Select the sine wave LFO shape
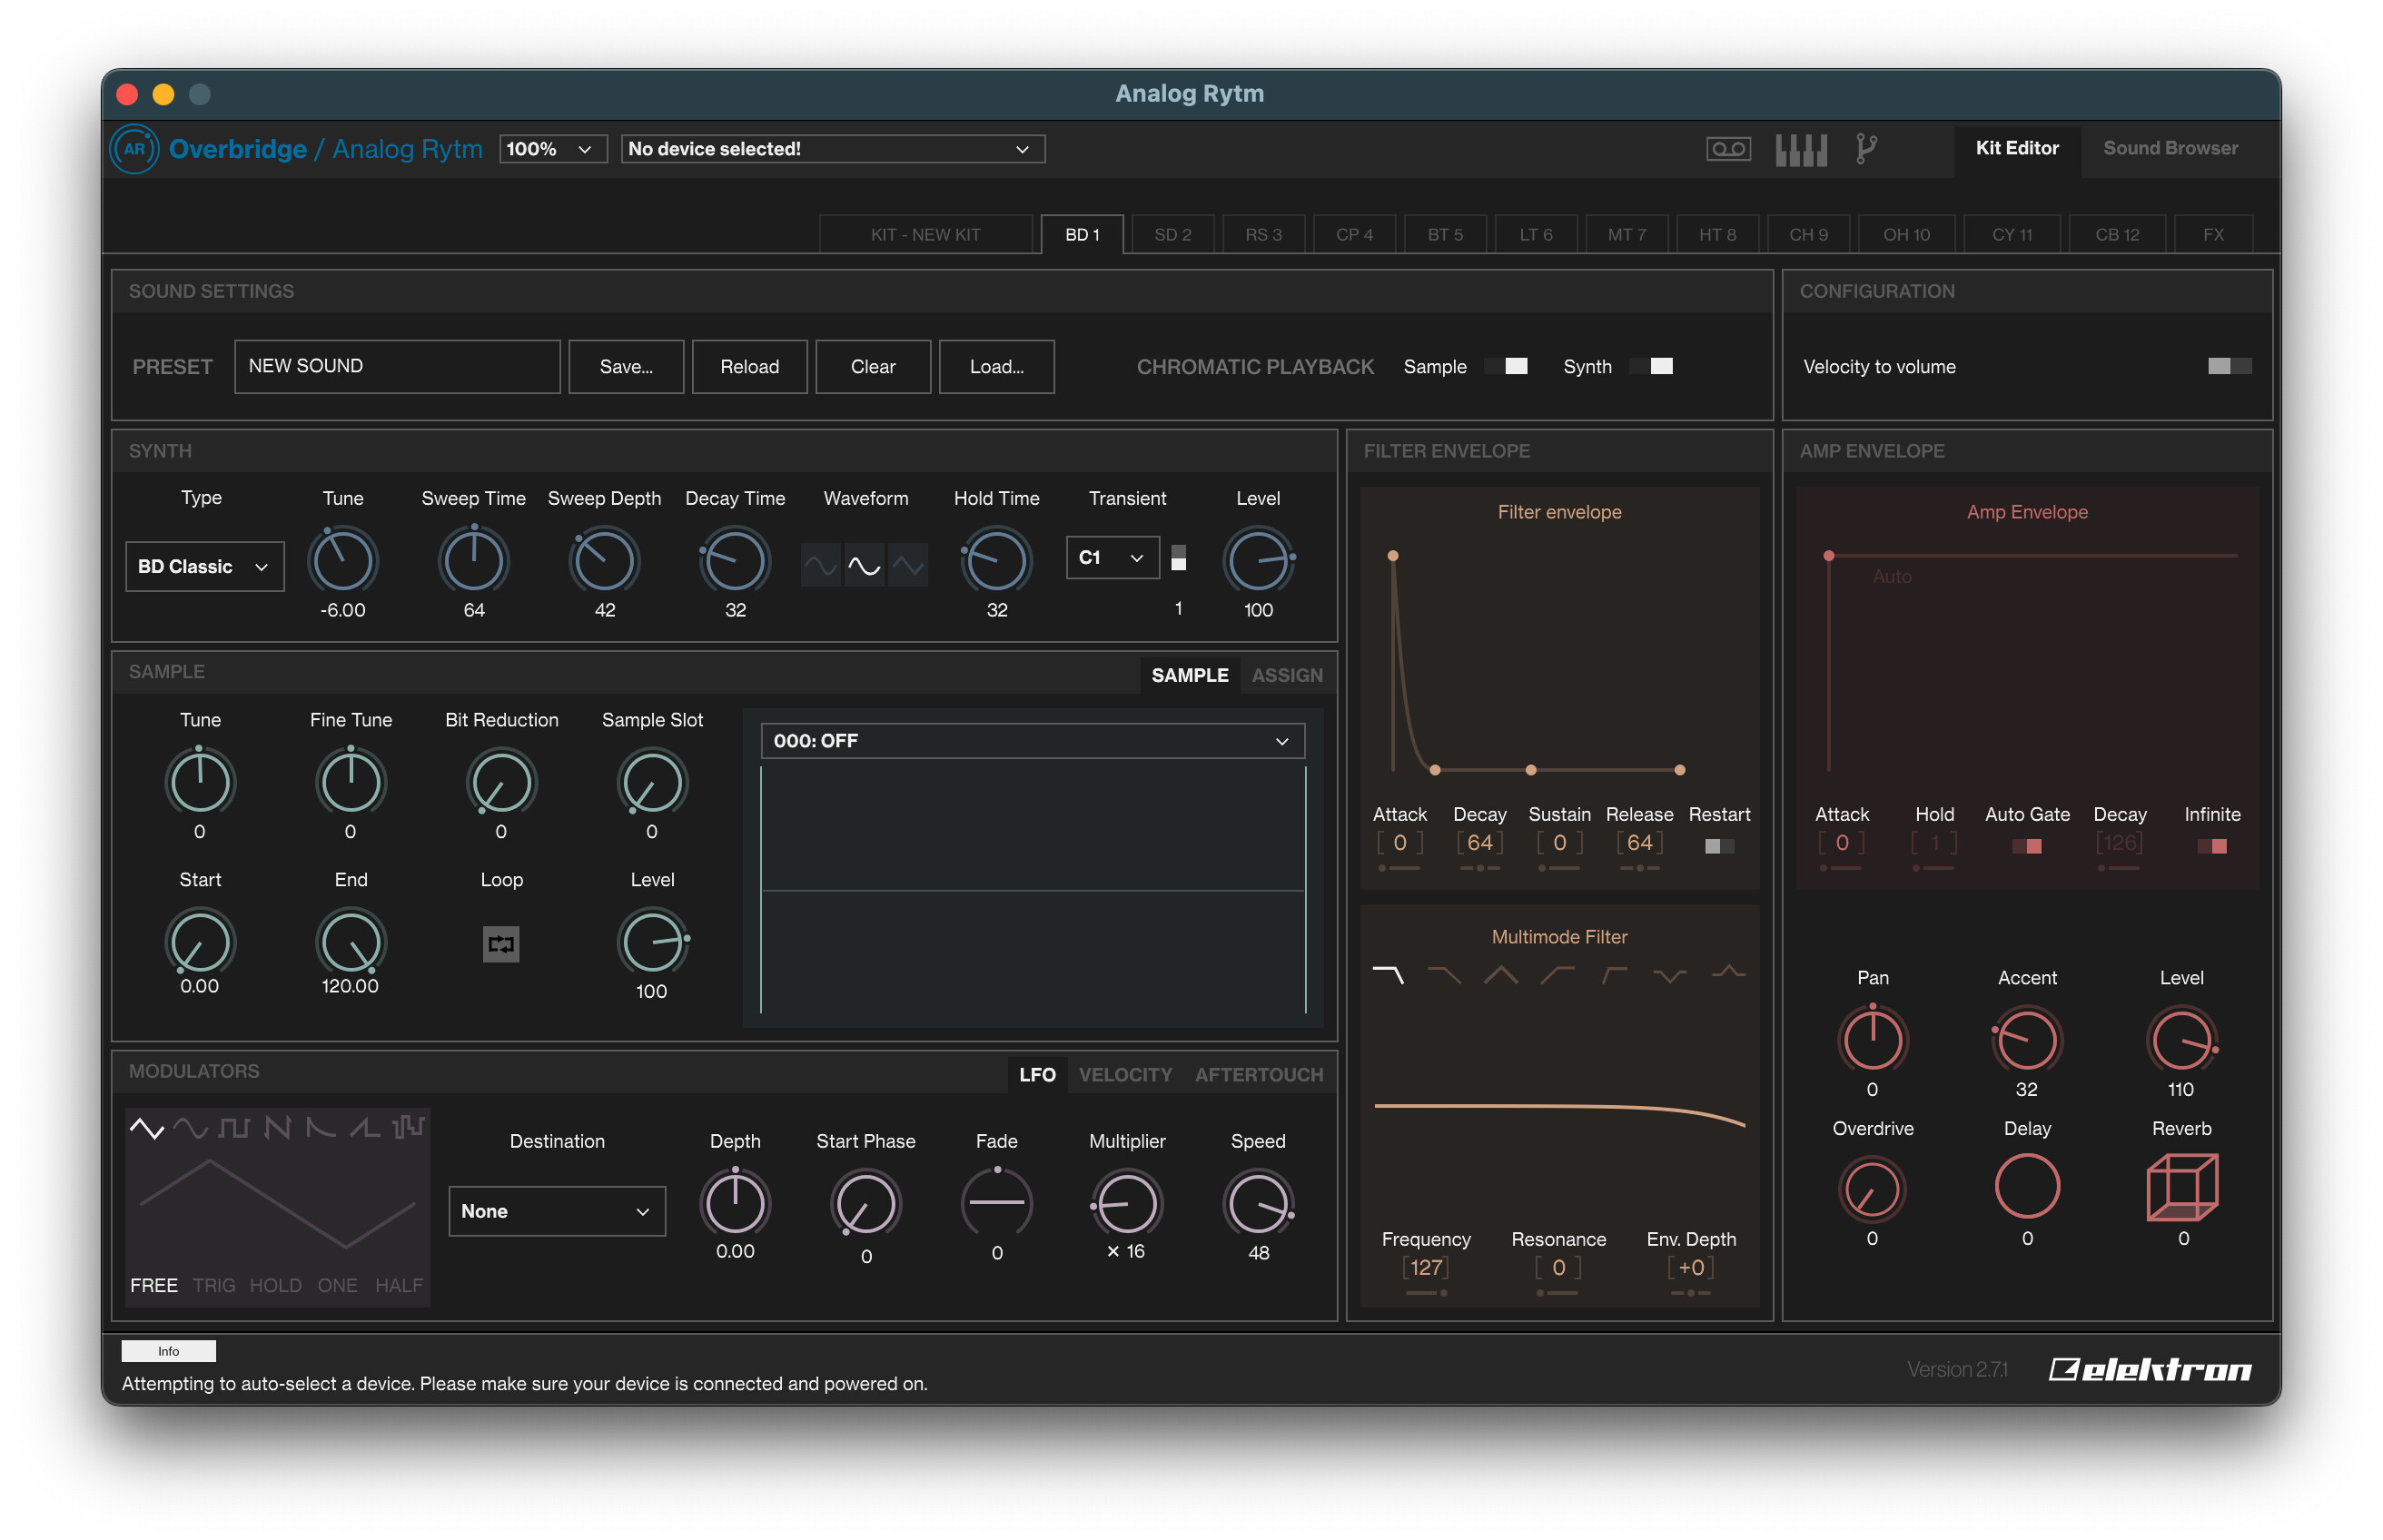Image resolution: width=2383 pixels, height=1540 pixels. pos(190,1128)
